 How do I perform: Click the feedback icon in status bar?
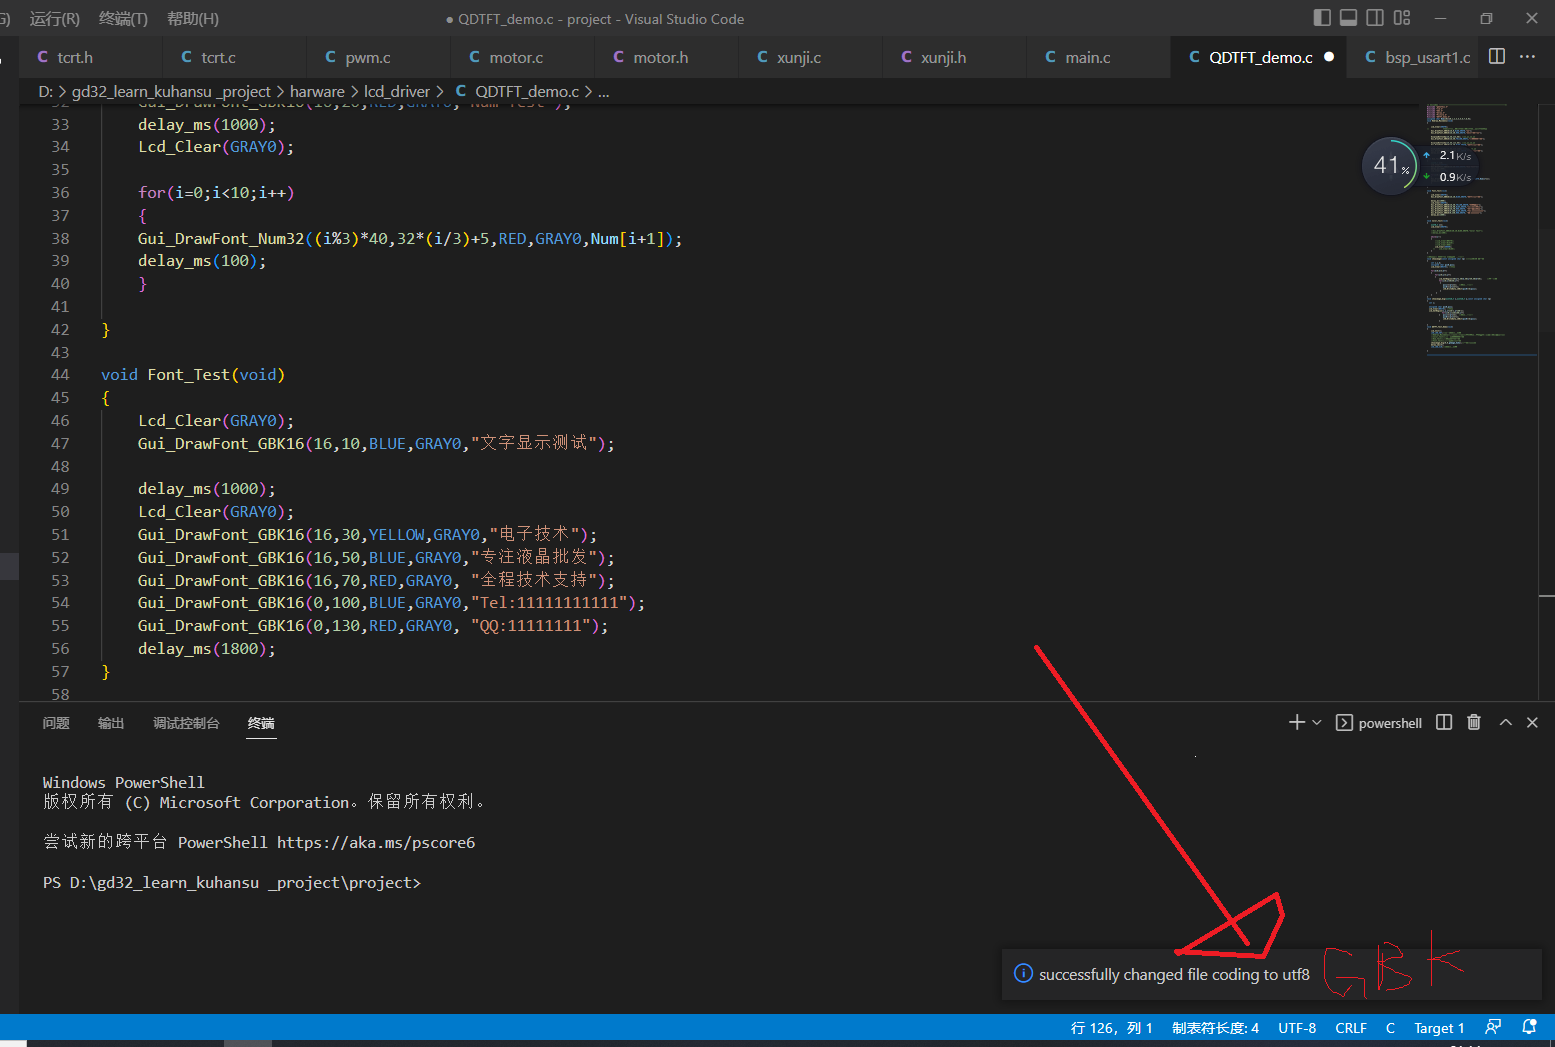(1493, 1027)
